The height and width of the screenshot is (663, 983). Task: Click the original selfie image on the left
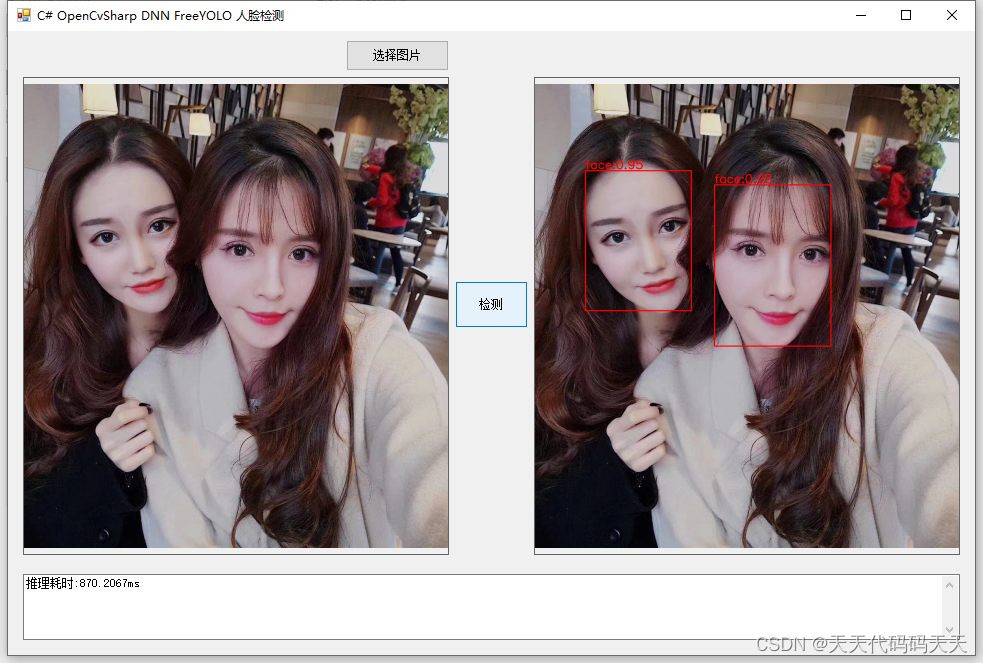click(235, 315)
